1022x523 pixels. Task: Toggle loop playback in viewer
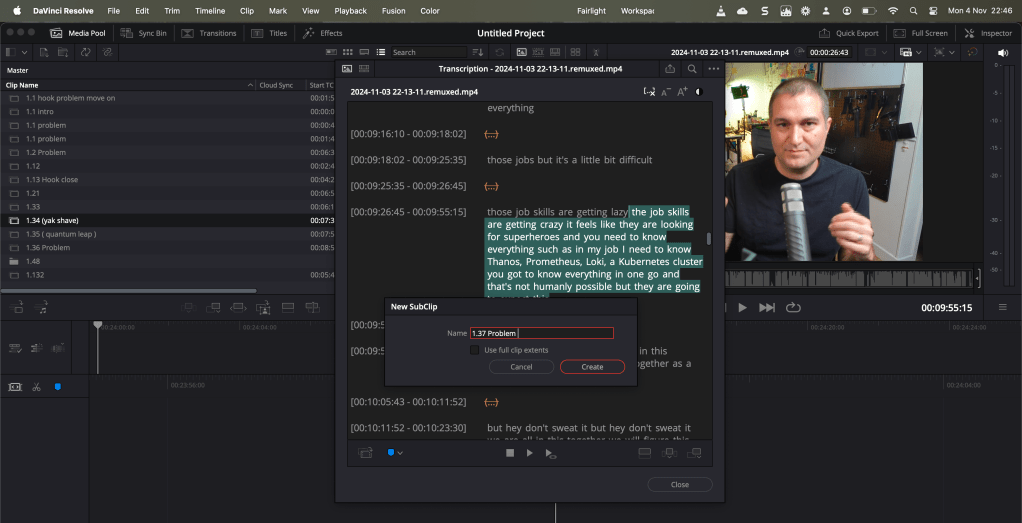pos(793,307)
